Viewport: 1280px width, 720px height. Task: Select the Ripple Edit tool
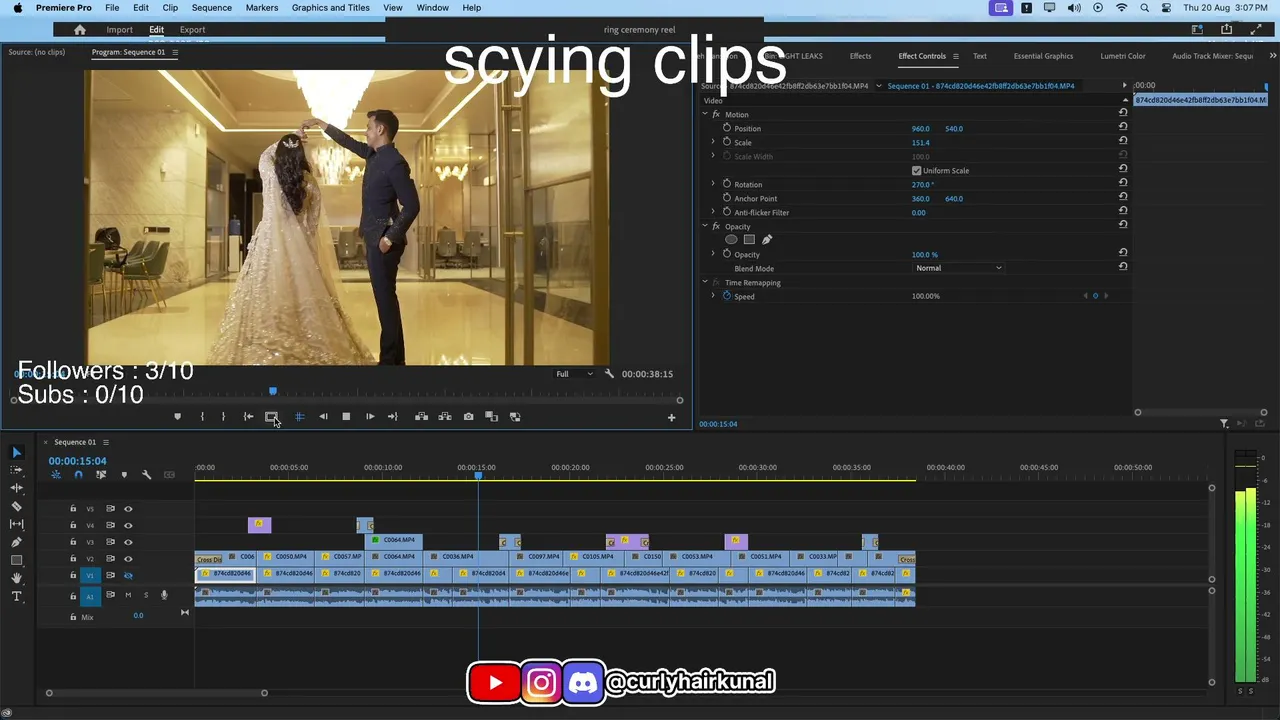pos(16,488)
